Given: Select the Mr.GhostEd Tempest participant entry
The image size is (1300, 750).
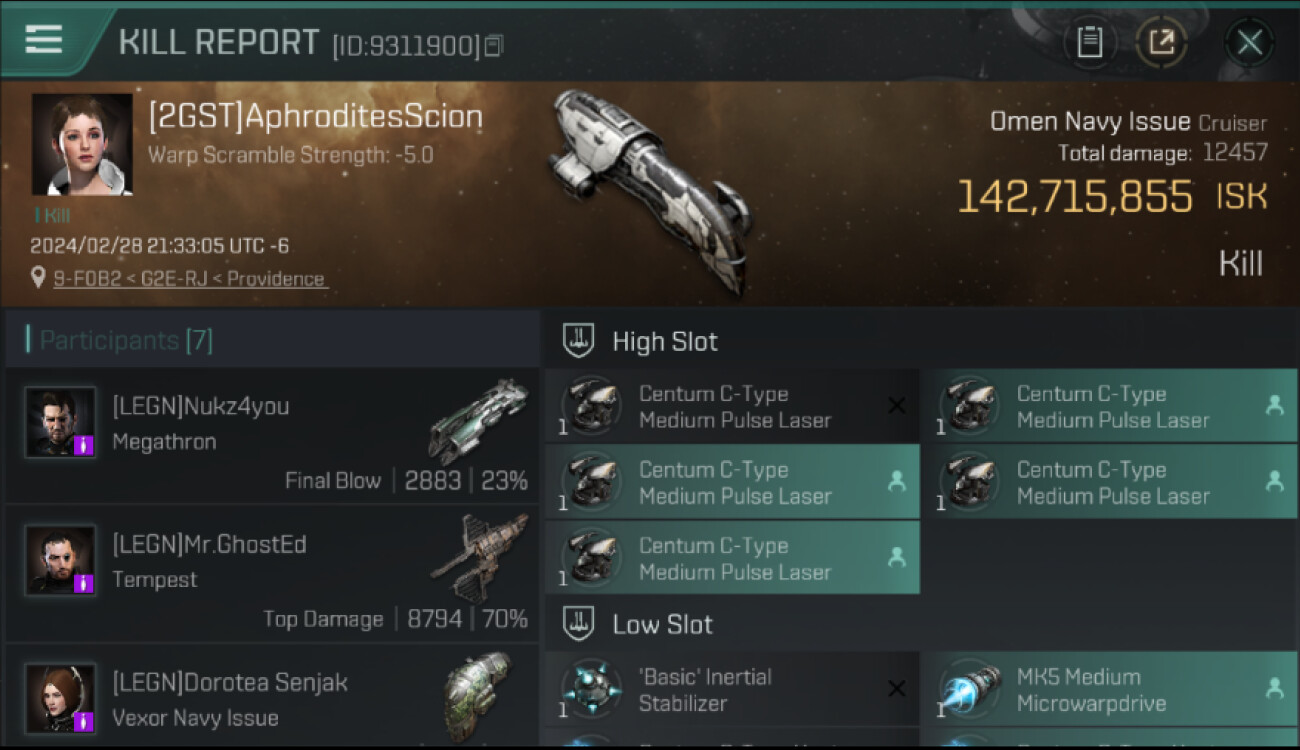Looking at the screenshot, I should pos(272,574).
